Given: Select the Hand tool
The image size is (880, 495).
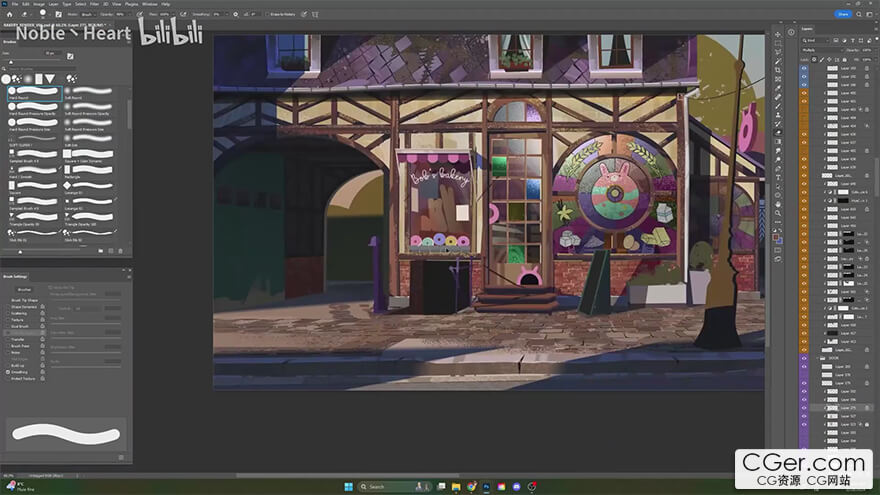Looking at the screenshot, I should point(778,204).
